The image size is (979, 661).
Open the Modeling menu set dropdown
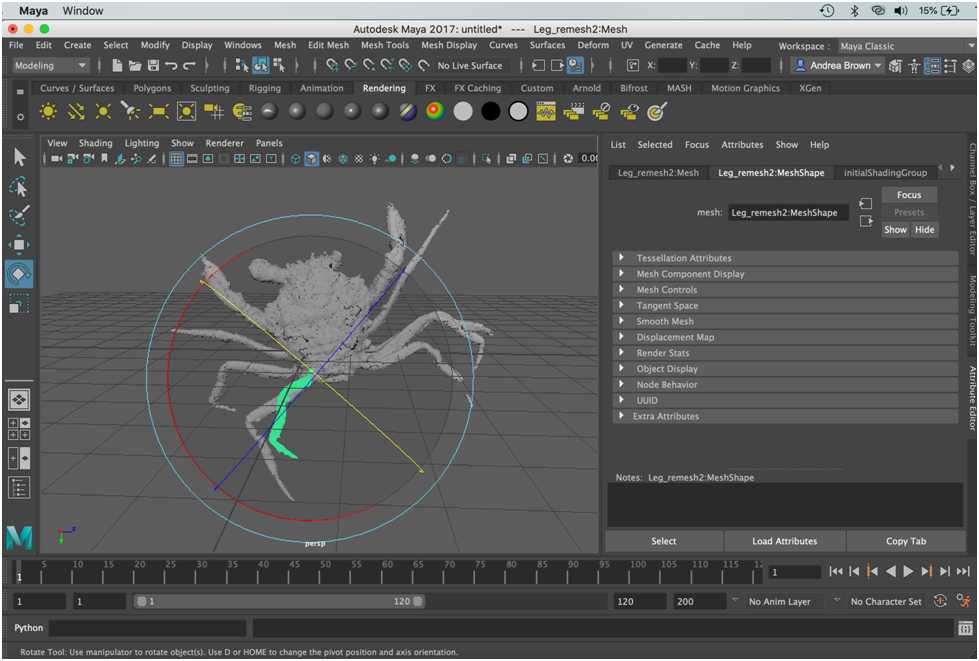[50, 66]
